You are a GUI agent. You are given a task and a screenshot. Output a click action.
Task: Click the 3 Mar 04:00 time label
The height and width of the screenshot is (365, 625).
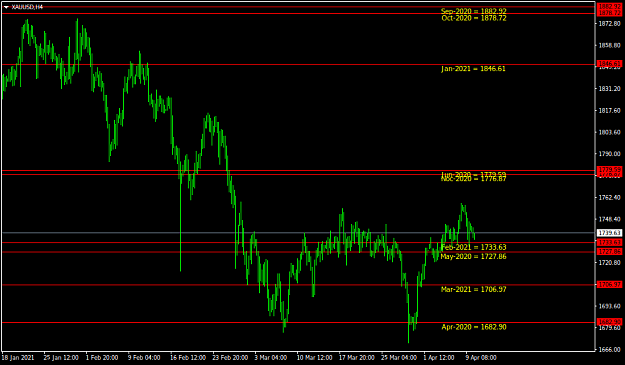coord(271,357)
